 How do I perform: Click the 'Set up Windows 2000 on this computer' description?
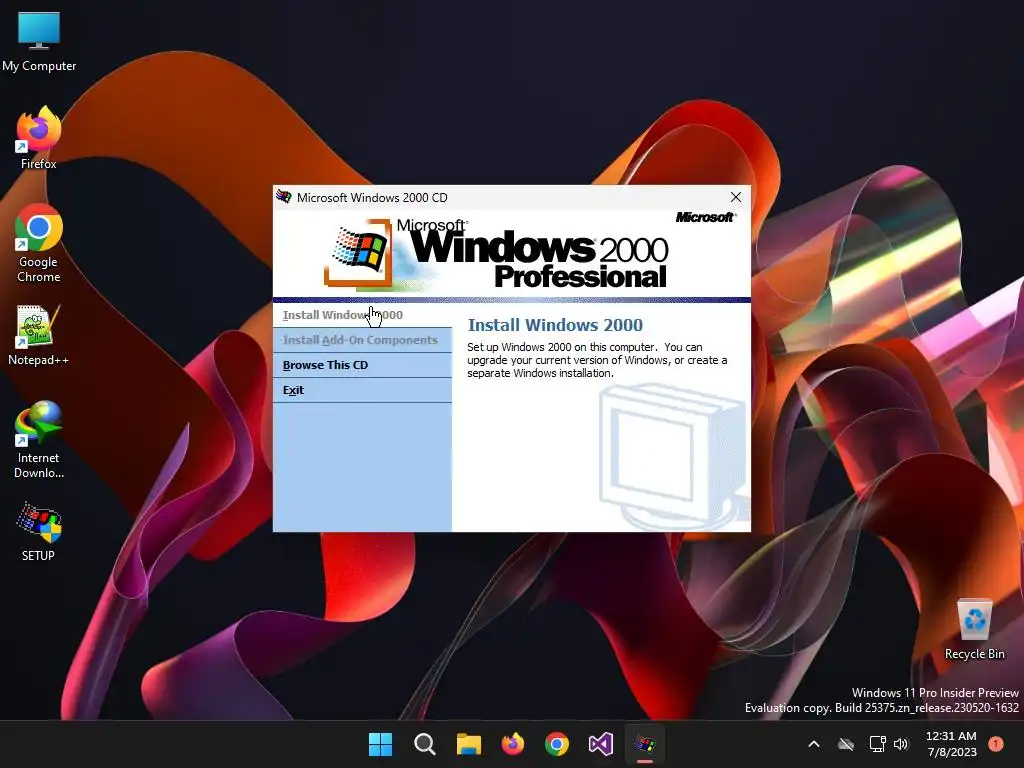597,360
